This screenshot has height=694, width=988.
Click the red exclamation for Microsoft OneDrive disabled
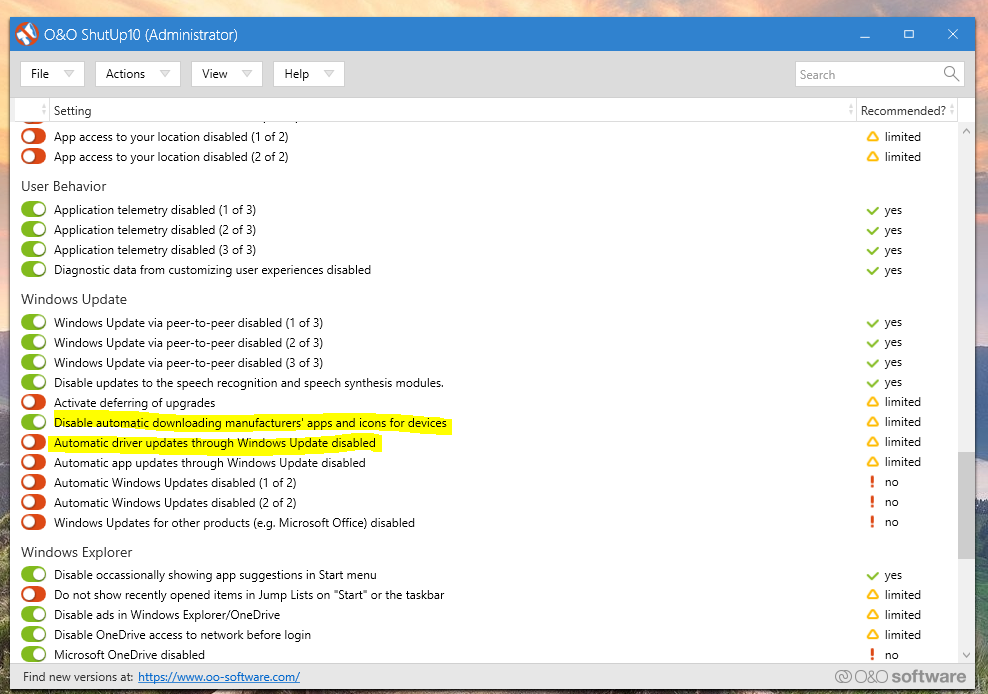[872, 655]
